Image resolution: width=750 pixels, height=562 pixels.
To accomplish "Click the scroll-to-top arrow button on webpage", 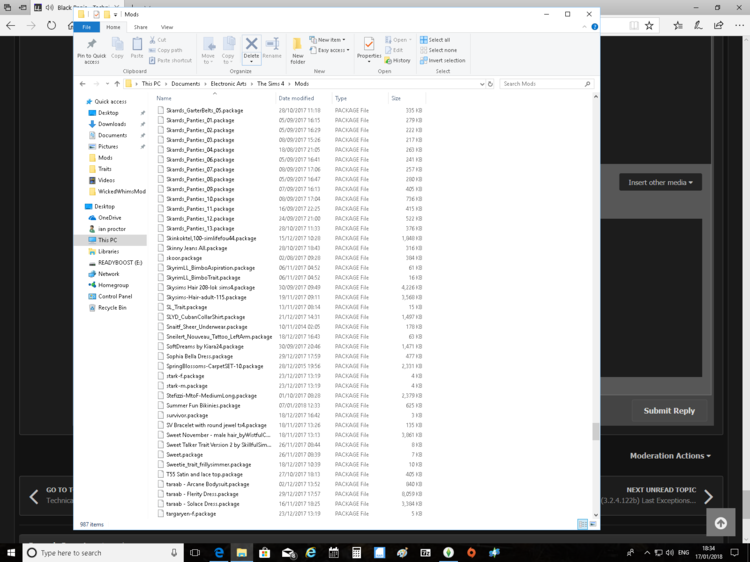I will point(721,523).
